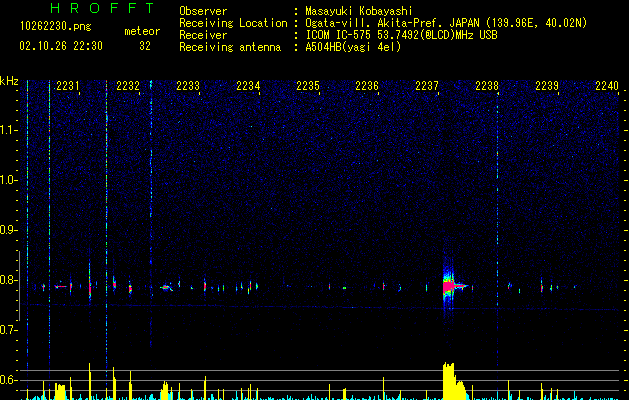Click the meteor count 32
This screenshot has height=400, width=629.
click(145, 46)
